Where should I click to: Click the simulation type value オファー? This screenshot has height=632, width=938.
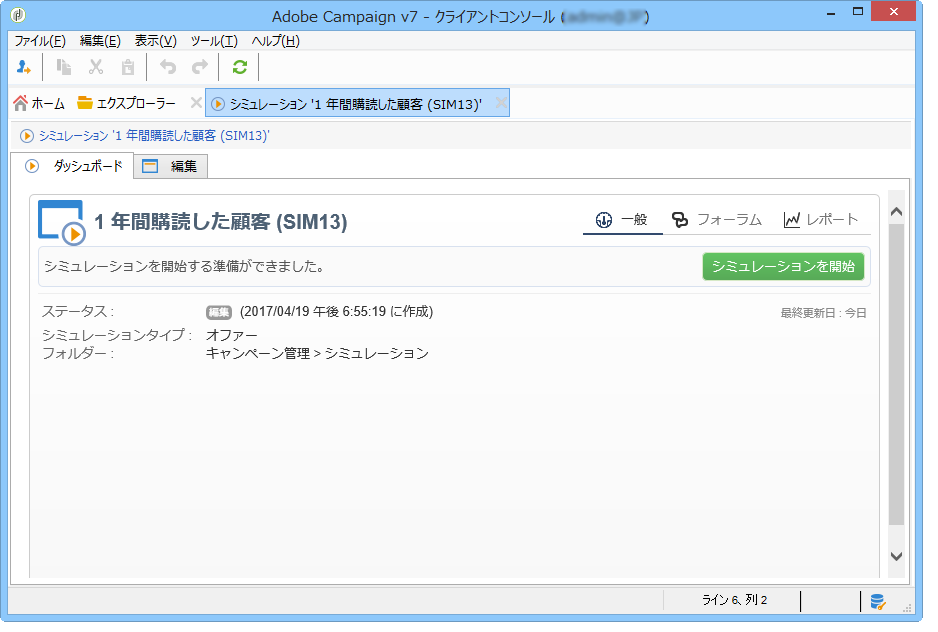point(232,335)
